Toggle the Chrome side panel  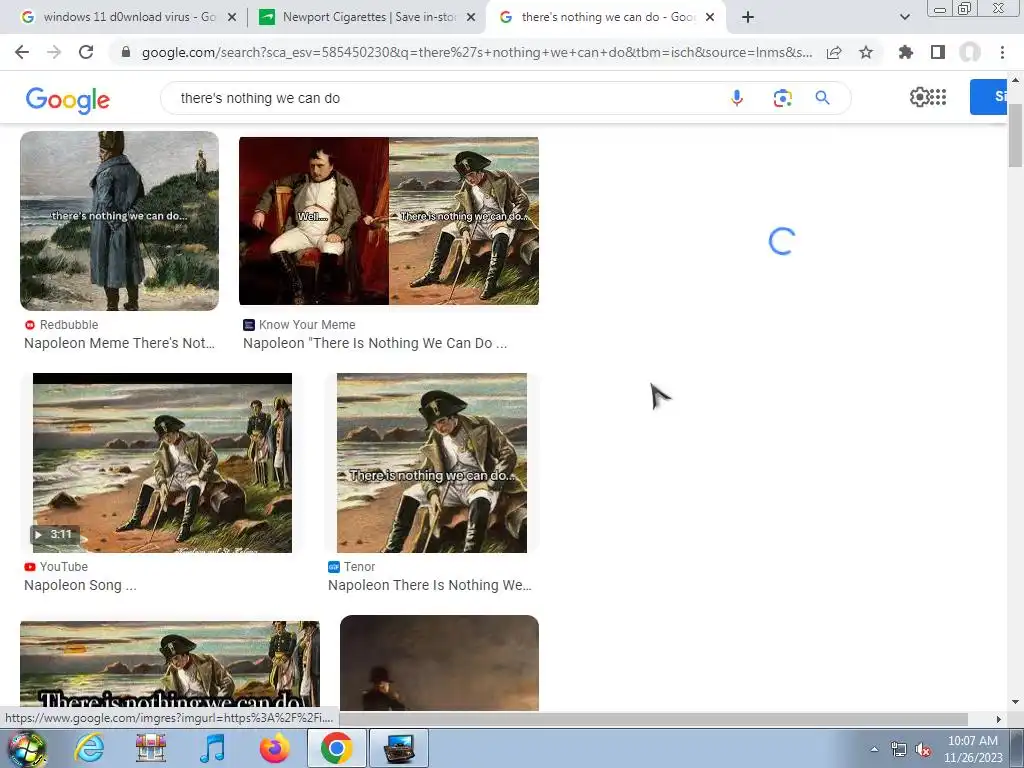pos(938,52)
